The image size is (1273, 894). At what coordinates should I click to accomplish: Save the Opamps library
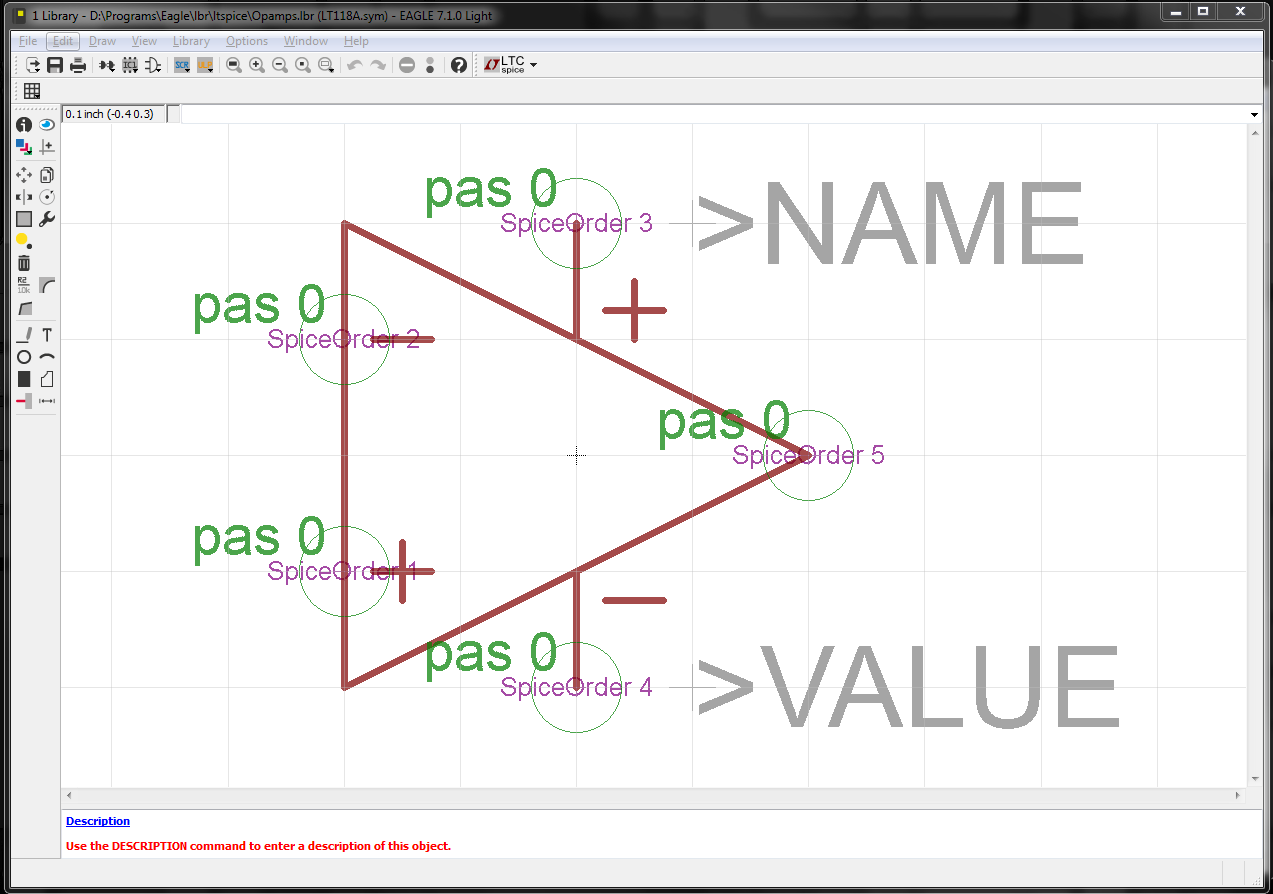click(55, 64)
